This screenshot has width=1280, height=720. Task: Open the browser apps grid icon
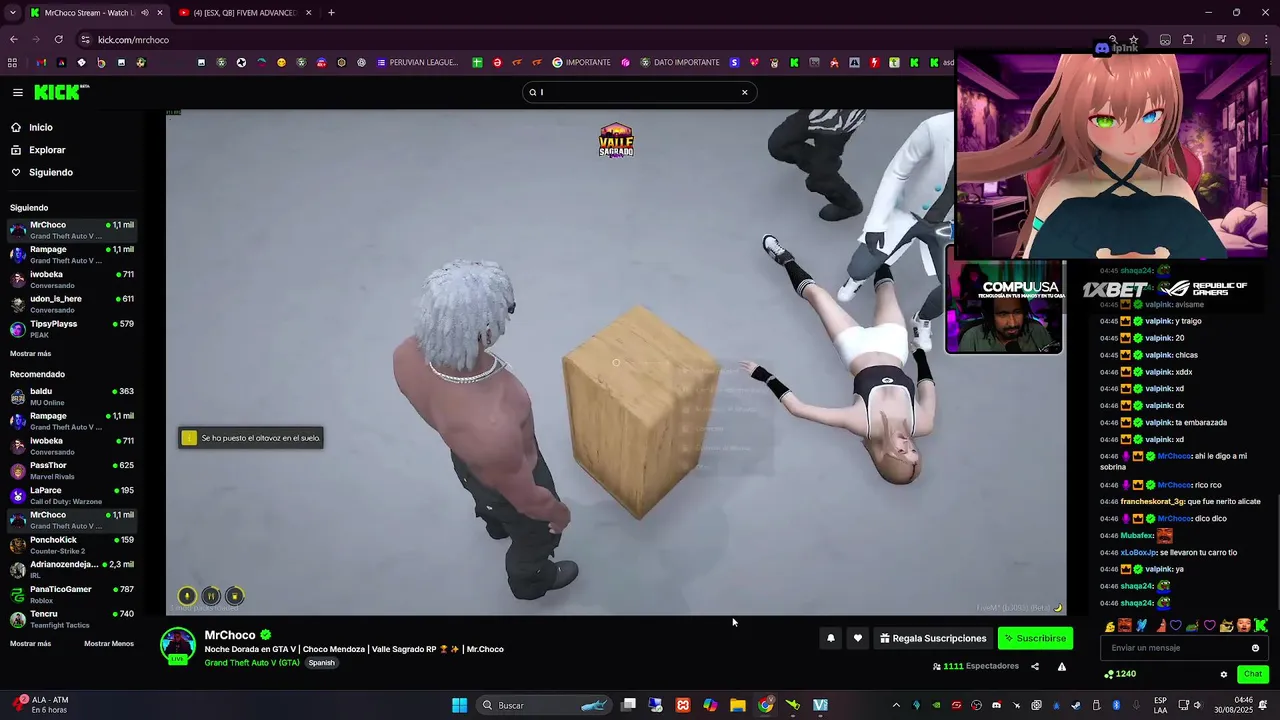(12, 62)
